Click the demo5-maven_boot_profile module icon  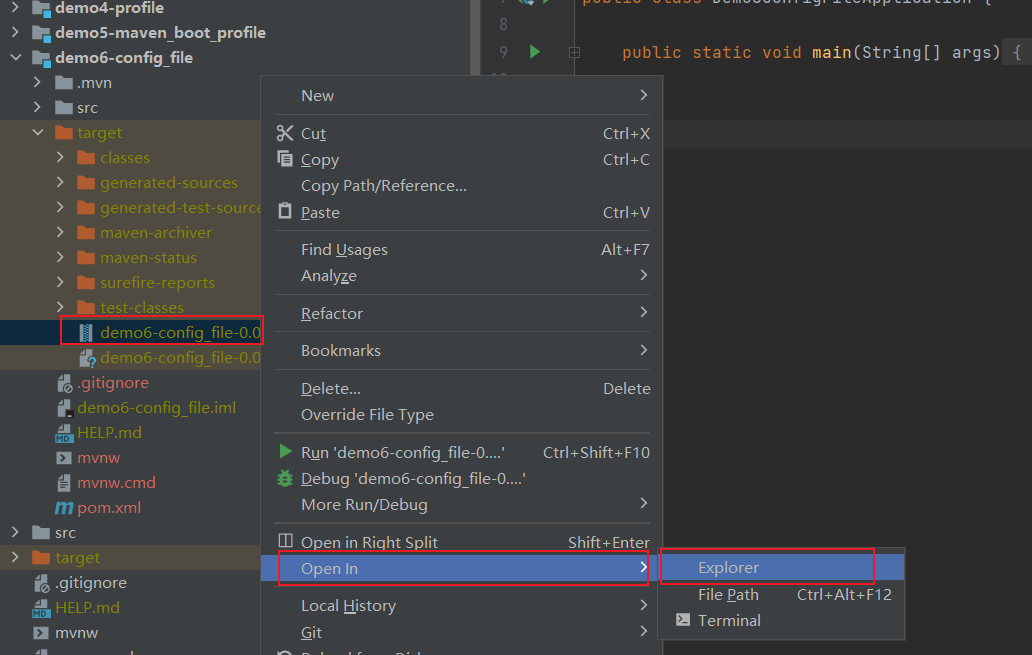41,33
